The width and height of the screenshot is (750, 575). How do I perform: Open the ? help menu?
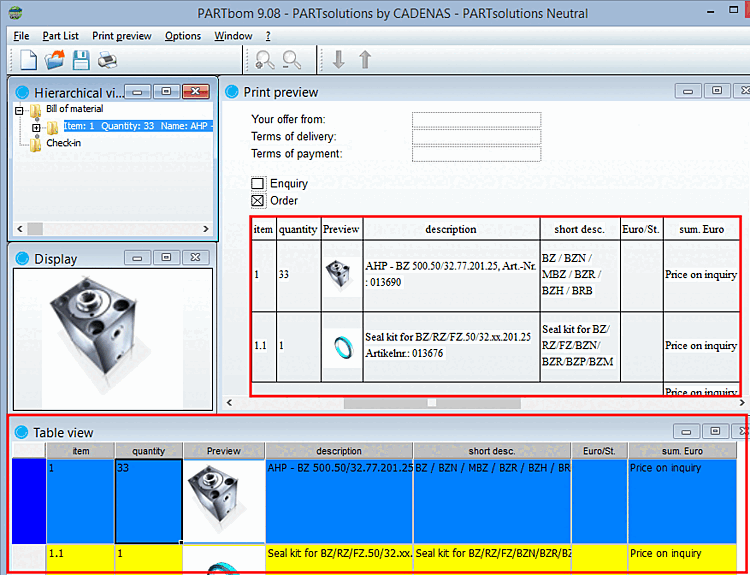click(268, 36)
